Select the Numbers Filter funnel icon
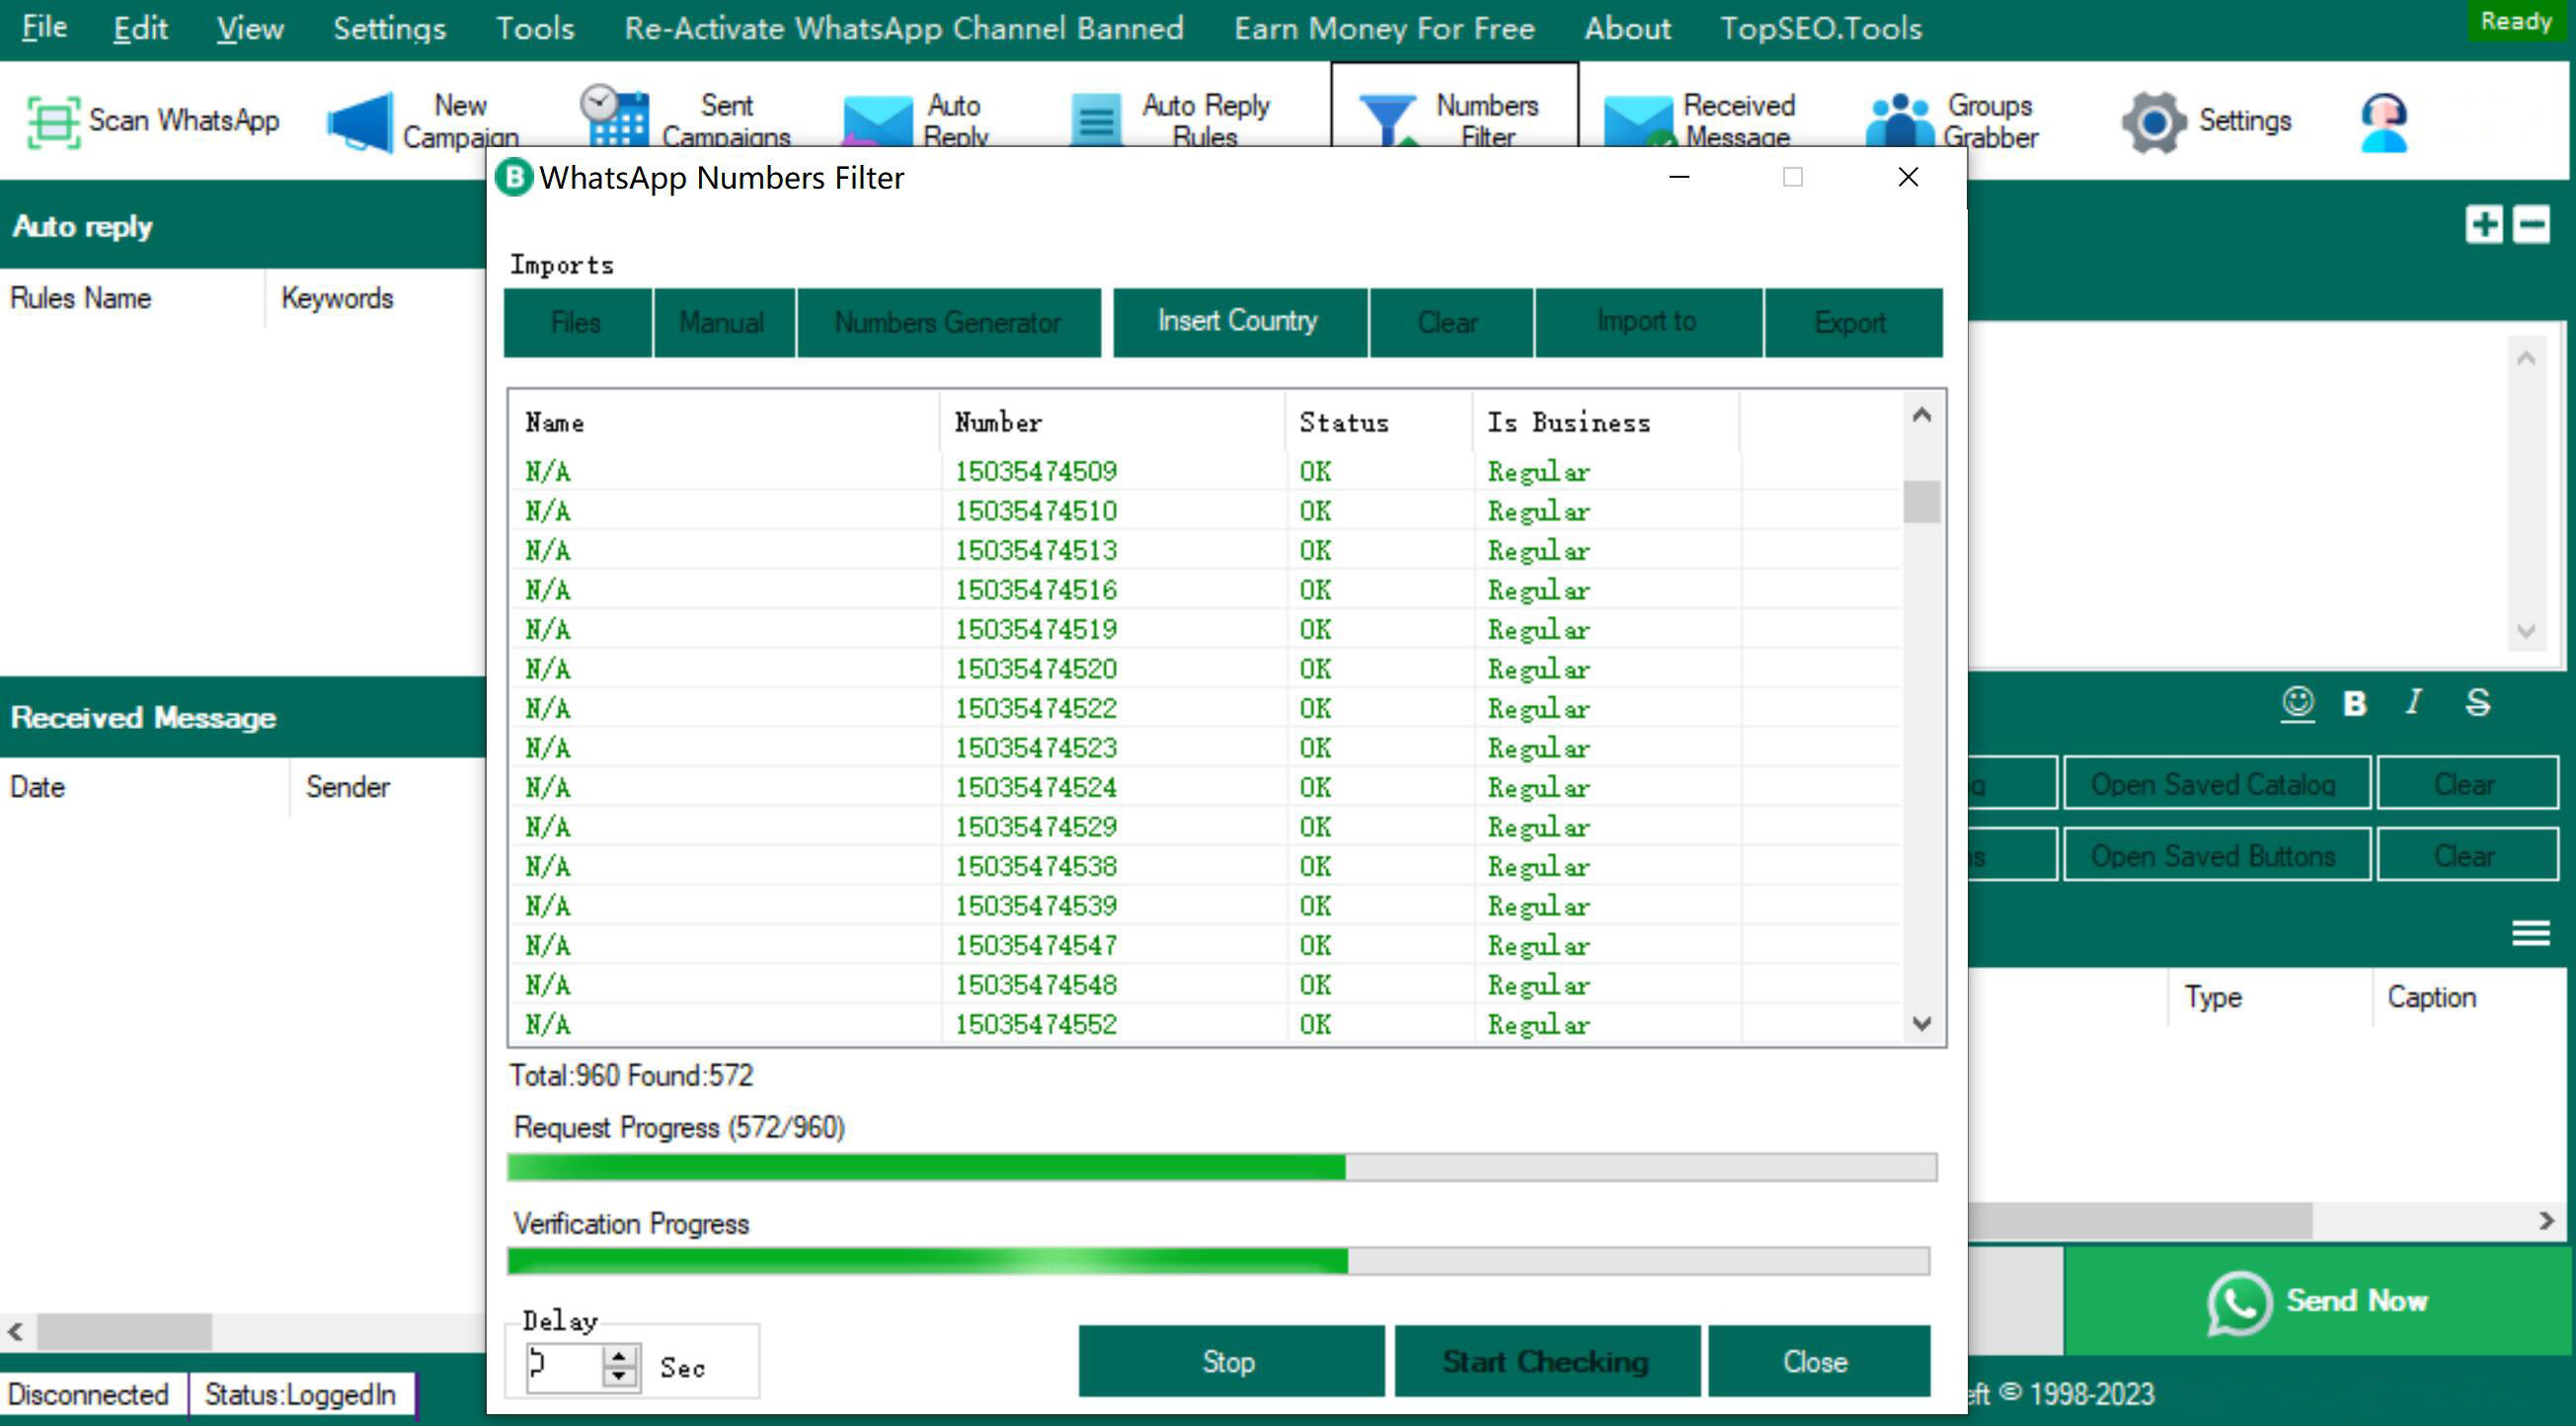 click(1388, 121)
